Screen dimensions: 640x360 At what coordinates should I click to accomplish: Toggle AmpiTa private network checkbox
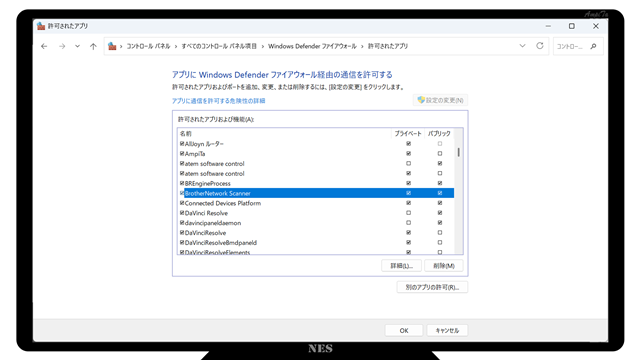point(409,153)
